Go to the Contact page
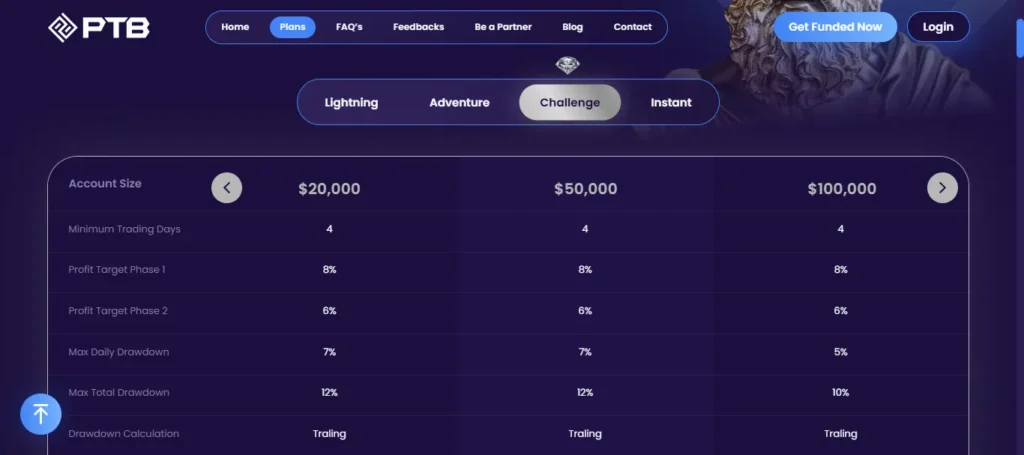Screen dimensions: 1024x455 632,27
